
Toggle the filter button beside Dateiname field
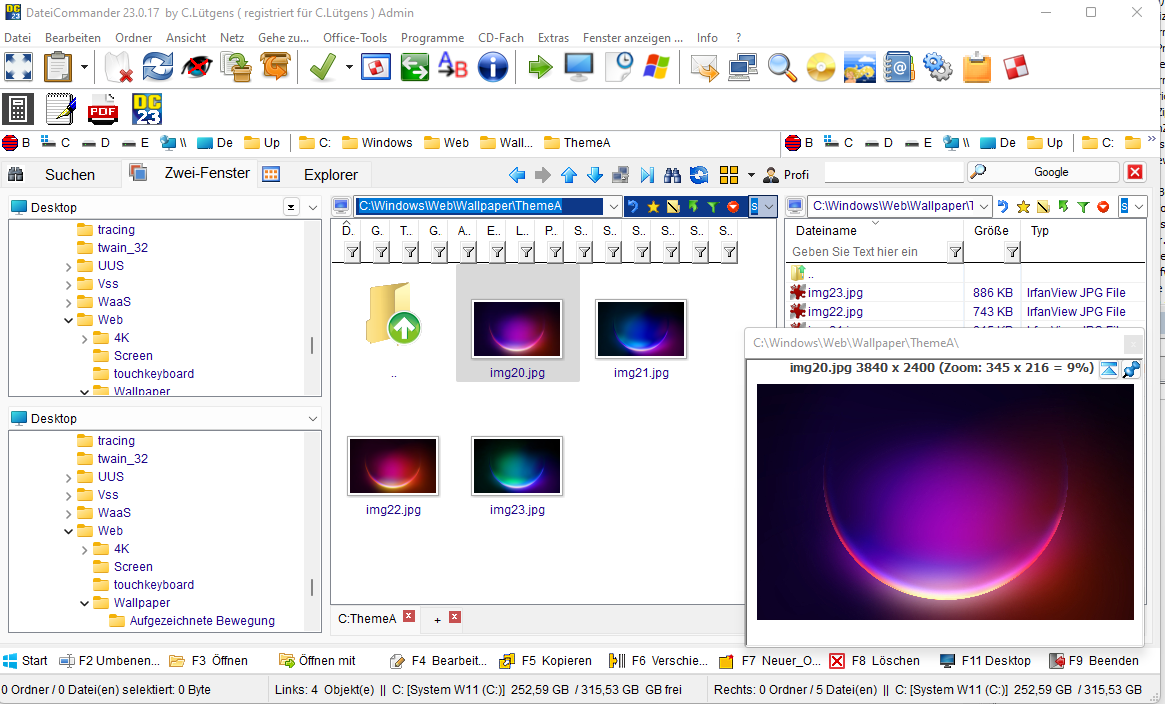point(955,252)
